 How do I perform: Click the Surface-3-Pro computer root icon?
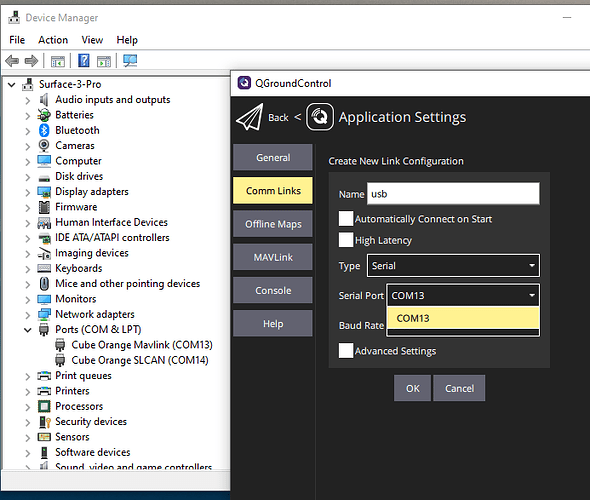pos(27,84)
